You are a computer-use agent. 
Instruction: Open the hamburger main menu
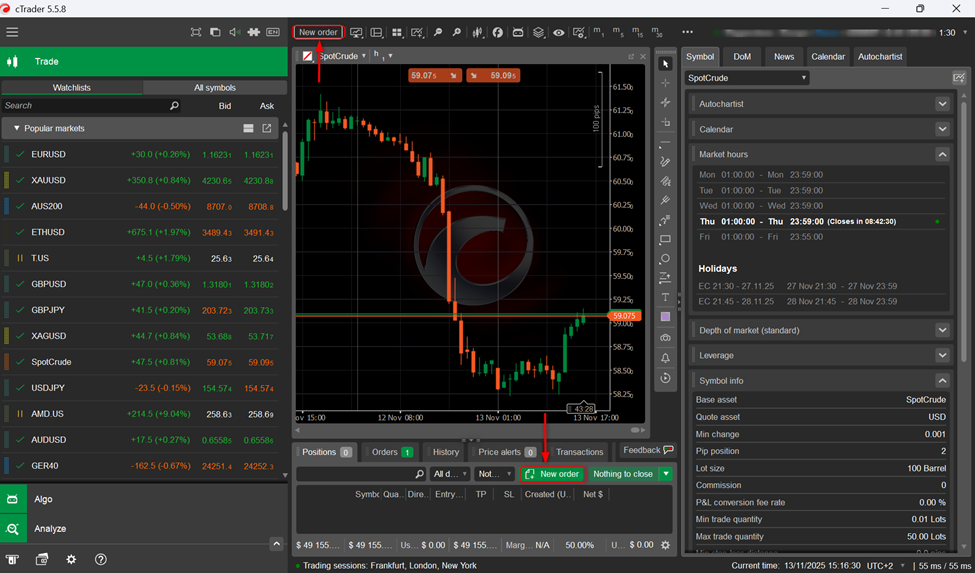coord(12,32)
